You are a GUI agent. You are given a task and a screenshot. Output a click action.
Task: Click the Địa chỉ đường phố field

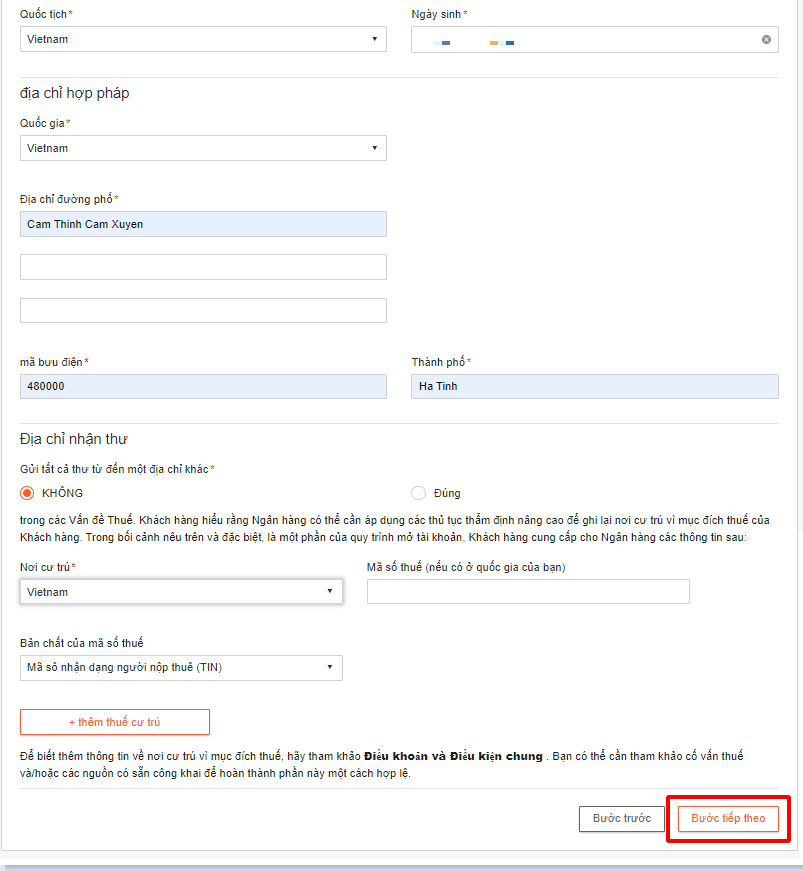coord(203,224)
